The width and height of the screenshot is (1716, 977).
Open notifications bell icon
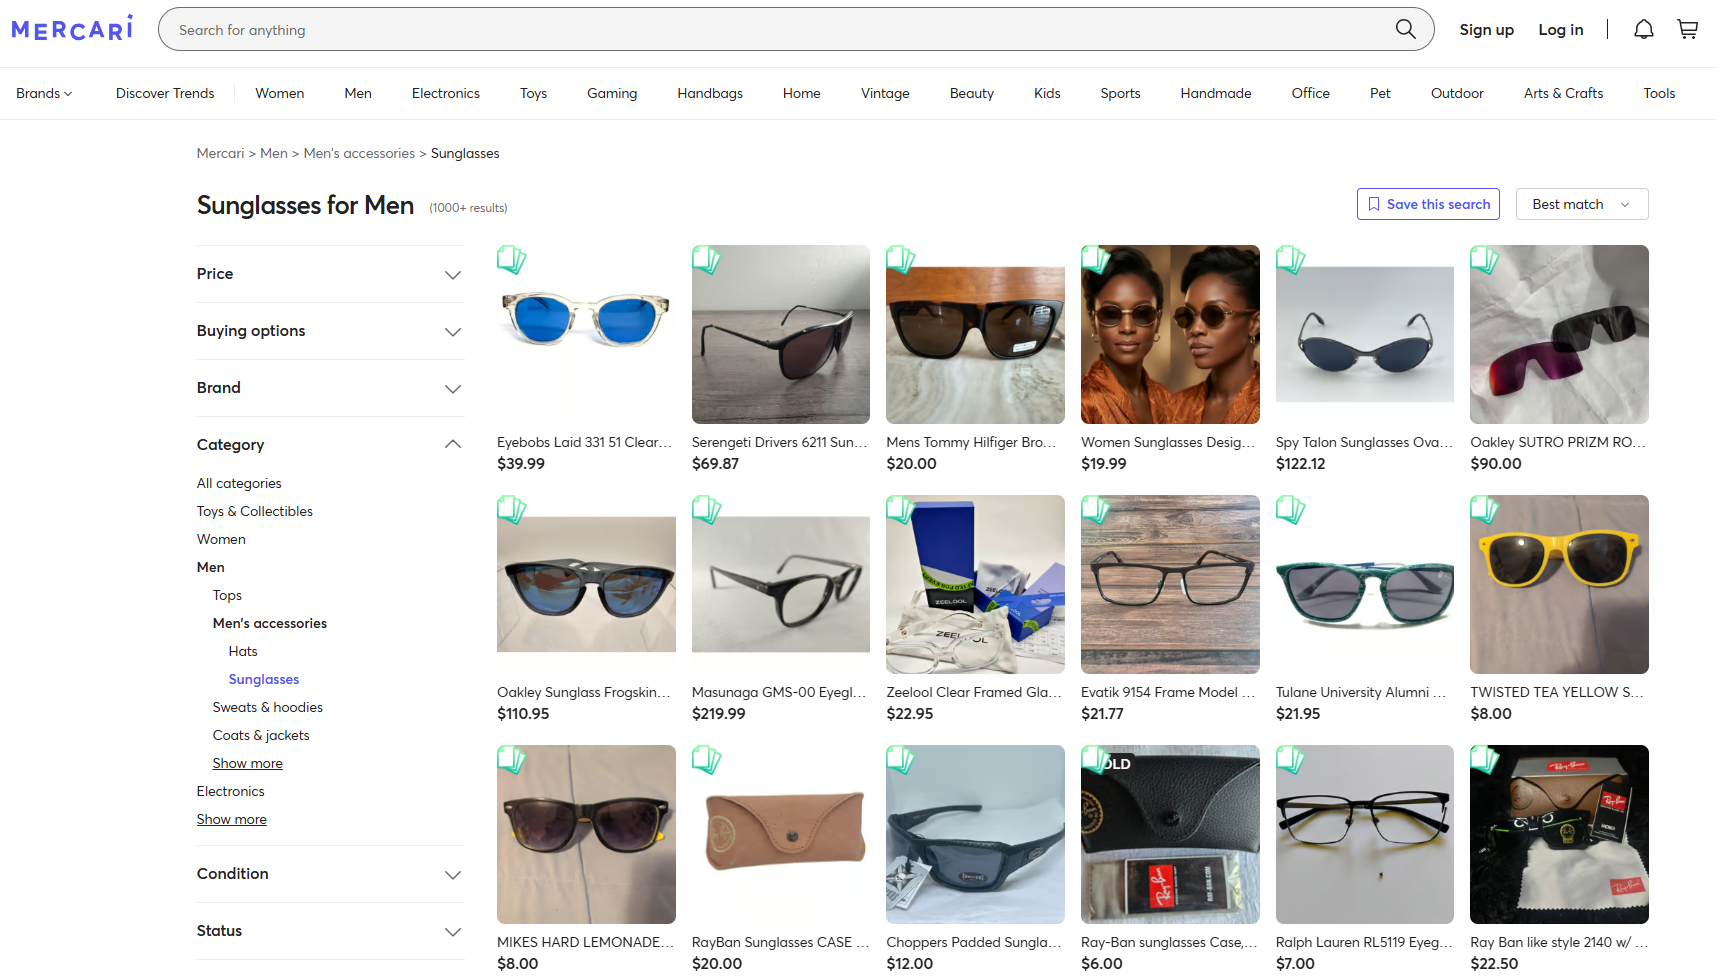[1644, 29]
